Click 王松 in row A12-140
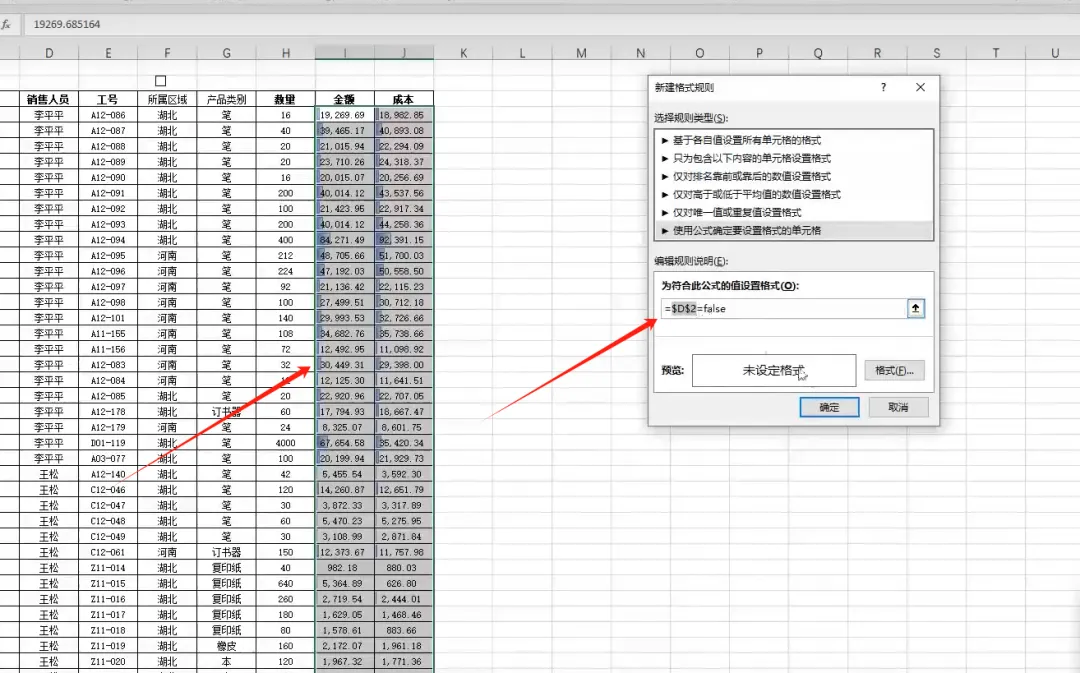Image resolution: width=1080 pixels, height=673 pixels. pos(49,474)
